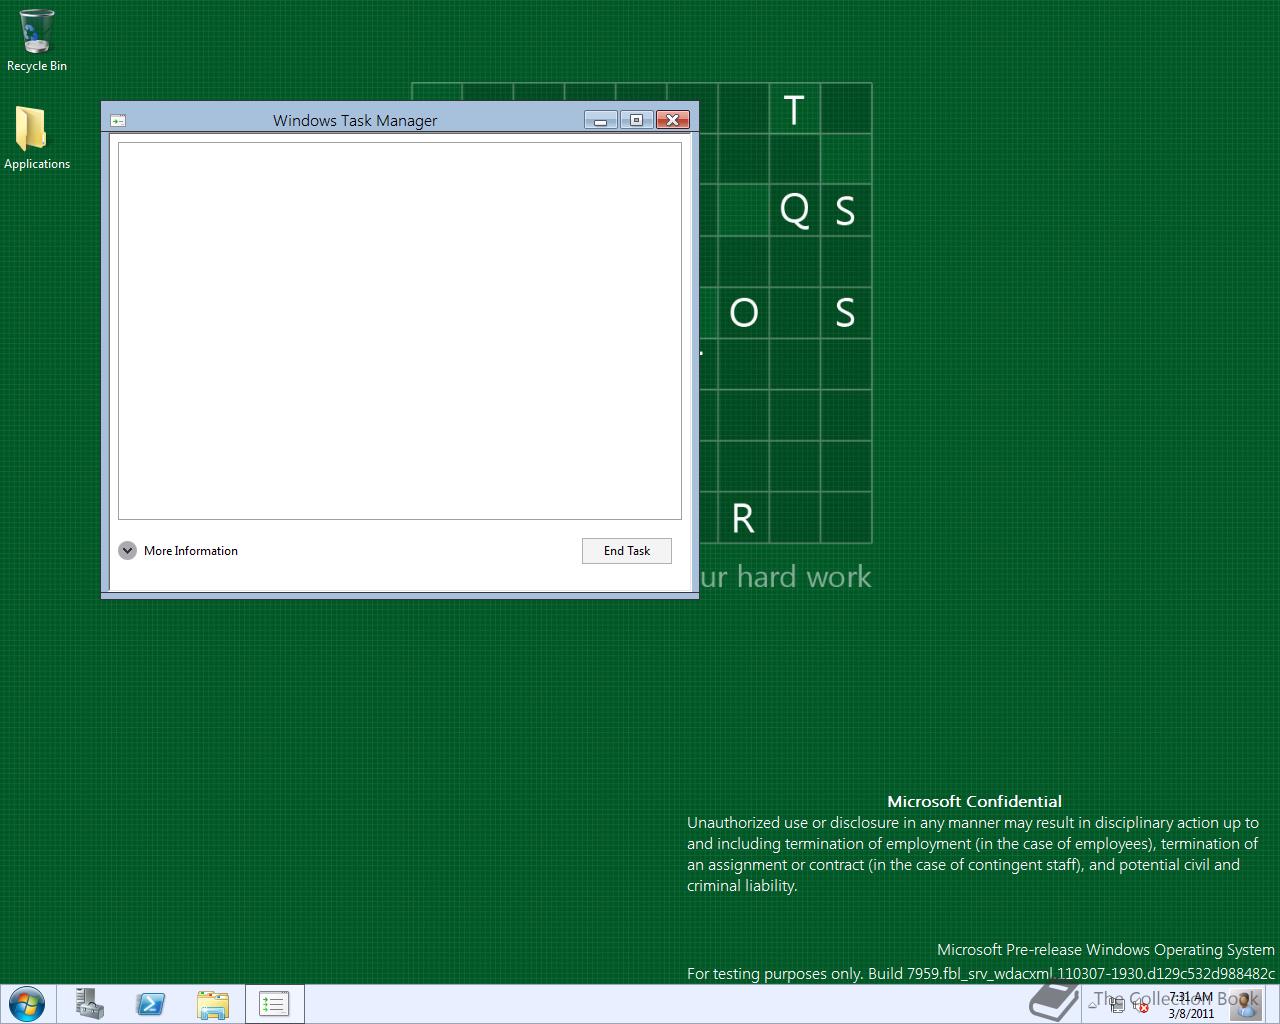Click the End Task button

coord(627,551)
